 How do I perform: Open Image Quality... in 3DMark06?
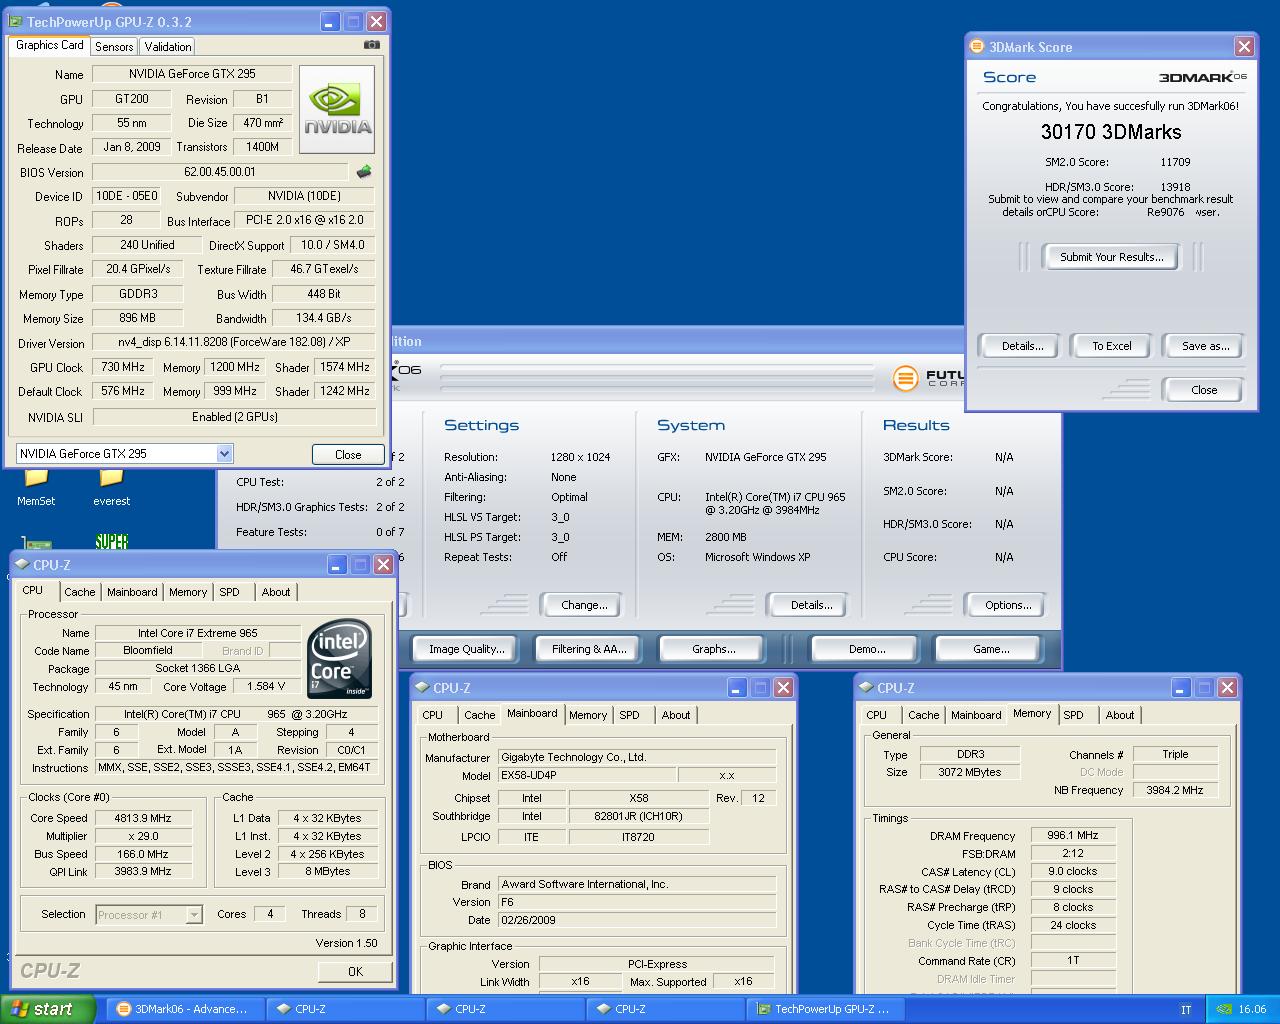point(467,649)
